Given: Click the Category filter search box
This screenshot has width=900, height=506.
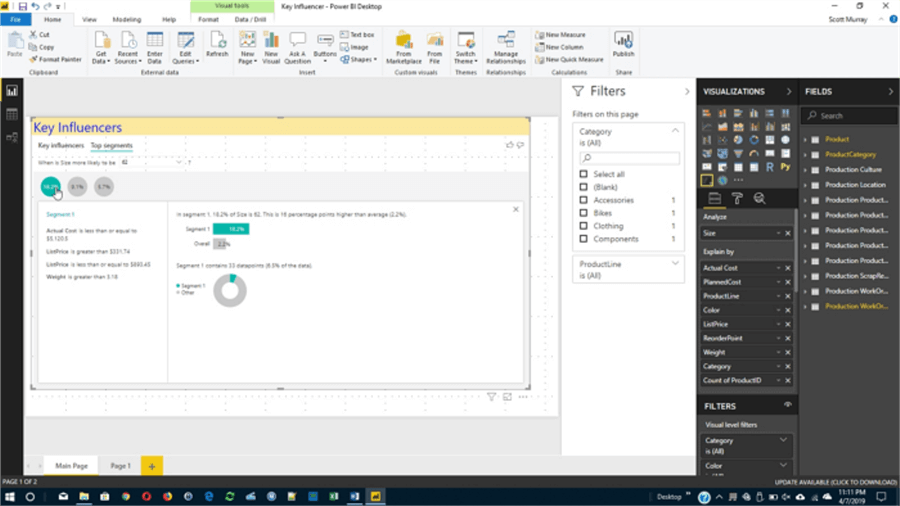Looking at the screenshot, I should click(630, 158).
